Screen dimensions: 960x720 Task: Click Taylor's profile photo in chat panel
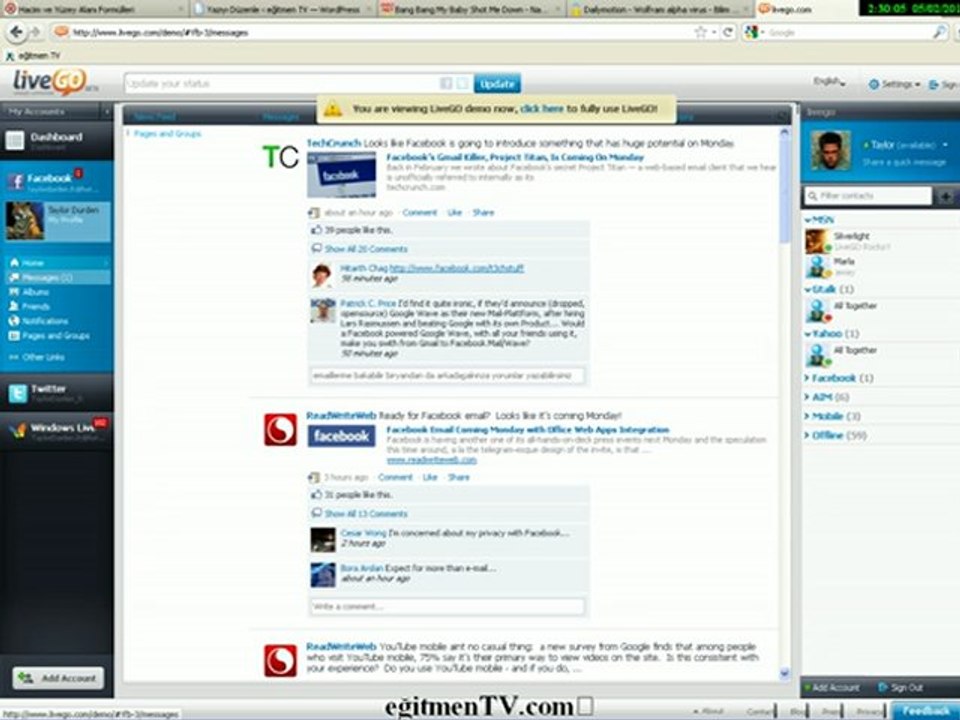point(830,151)
